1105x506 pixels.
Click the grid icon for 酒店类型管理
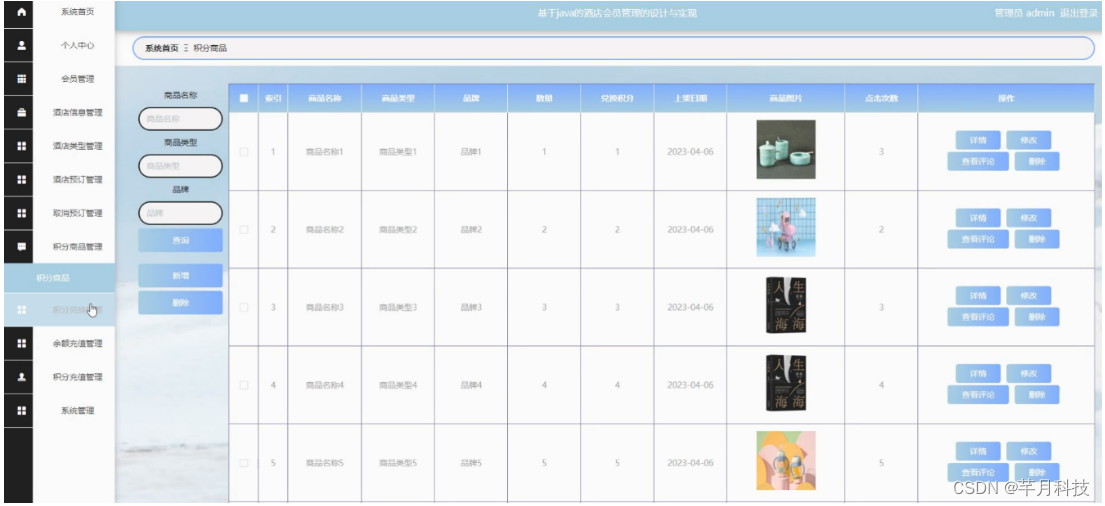(21, 146)
